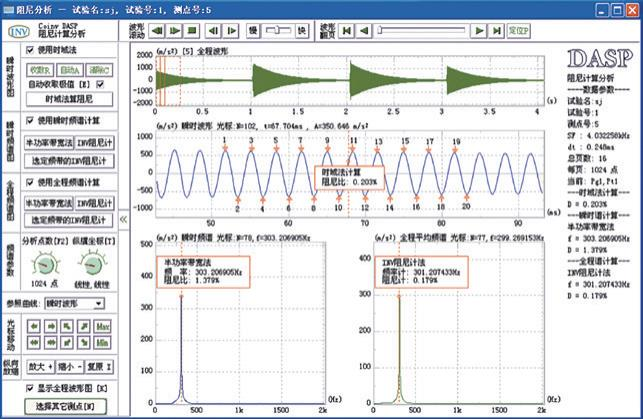Toggle 显示全程波形图 checkbox
The image size is (643, 419).
click(x=28, y=387)
